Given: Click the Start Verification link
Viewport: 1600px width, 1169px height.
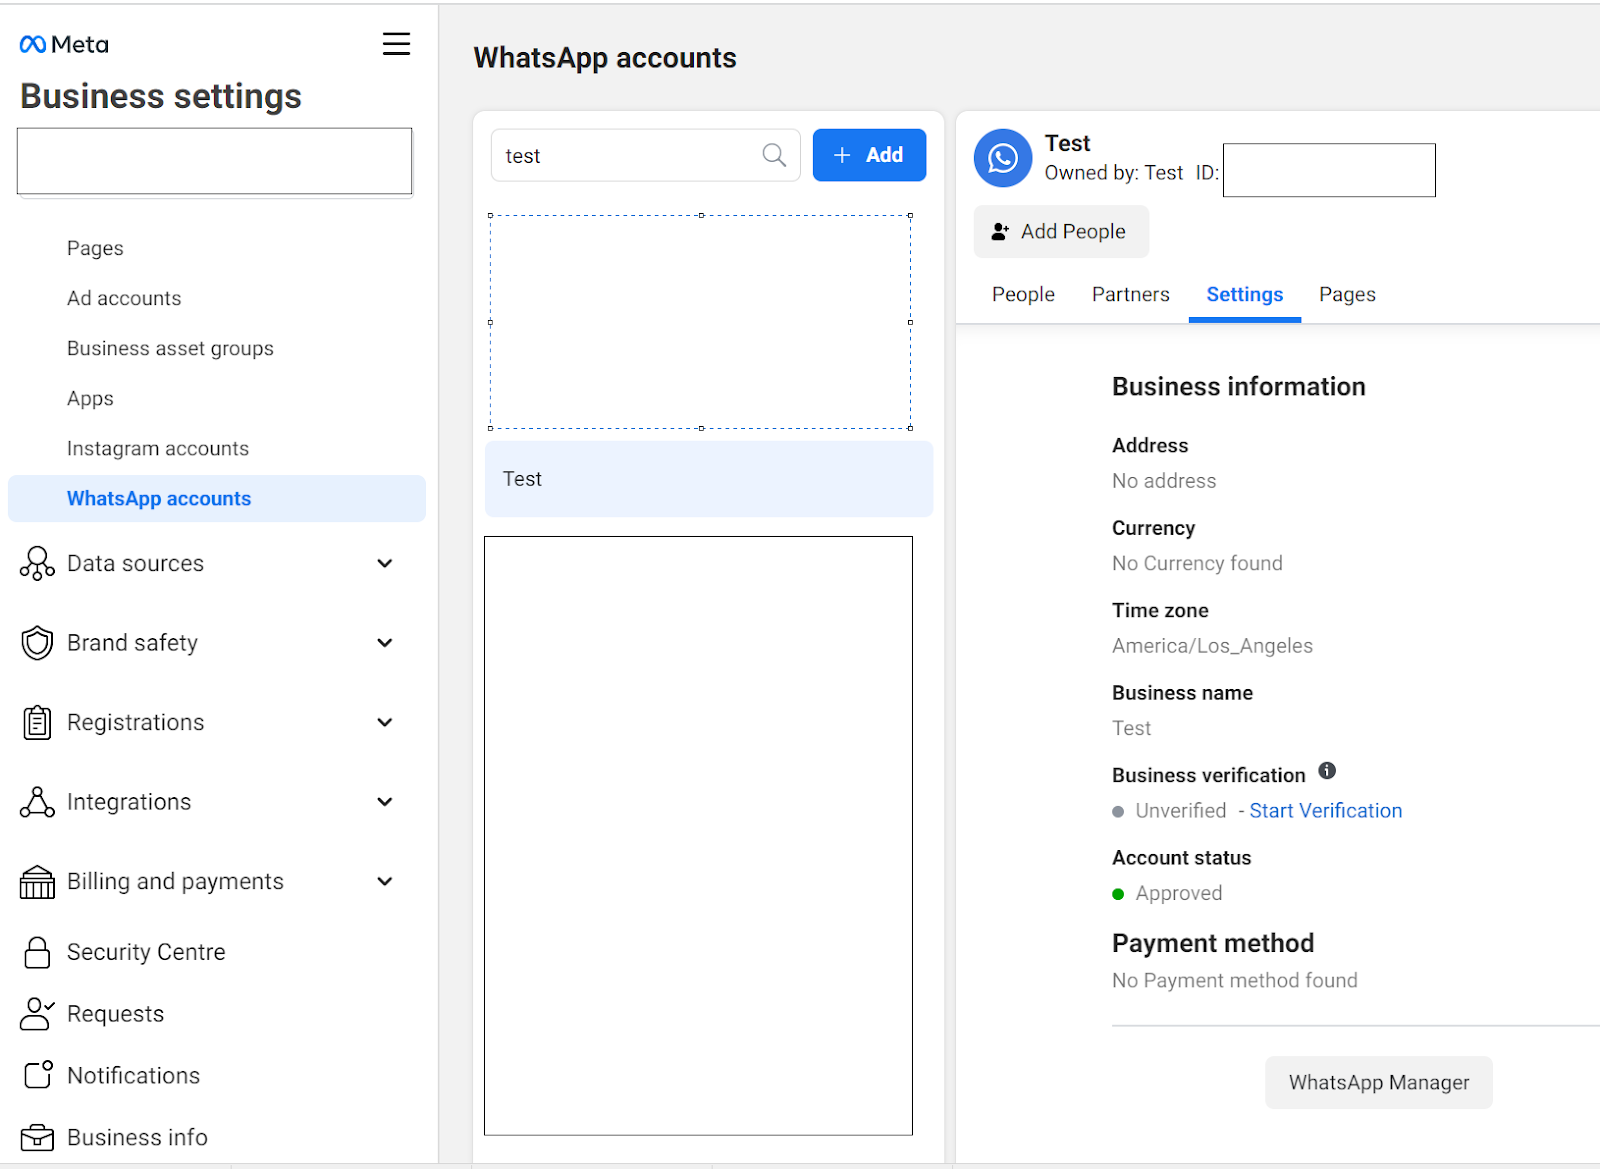Looking at the screenshot, I should [x=1326, y=811].
